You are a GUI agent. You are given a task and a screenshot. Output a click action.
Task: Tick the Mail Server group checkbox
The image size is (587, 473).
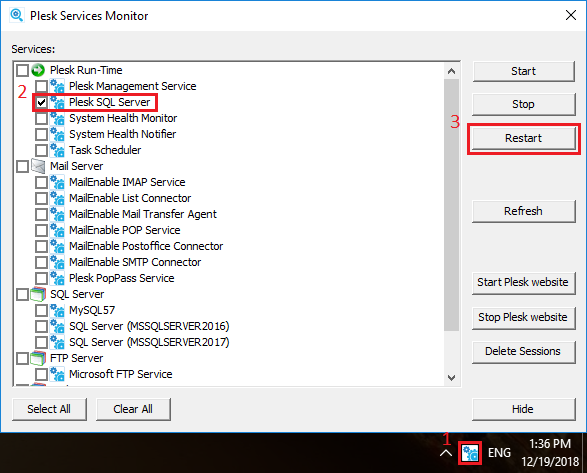coord(22,166)
